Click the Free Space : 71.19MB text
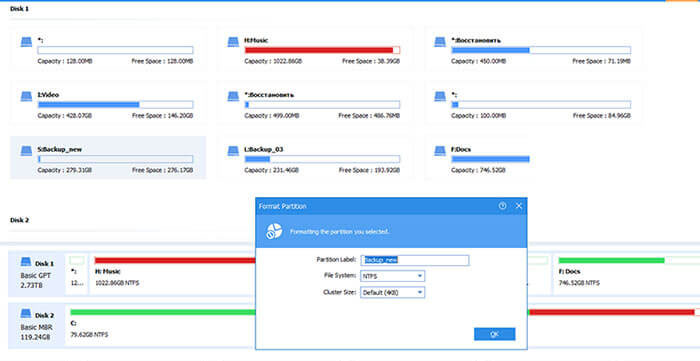 click(601, 61)
